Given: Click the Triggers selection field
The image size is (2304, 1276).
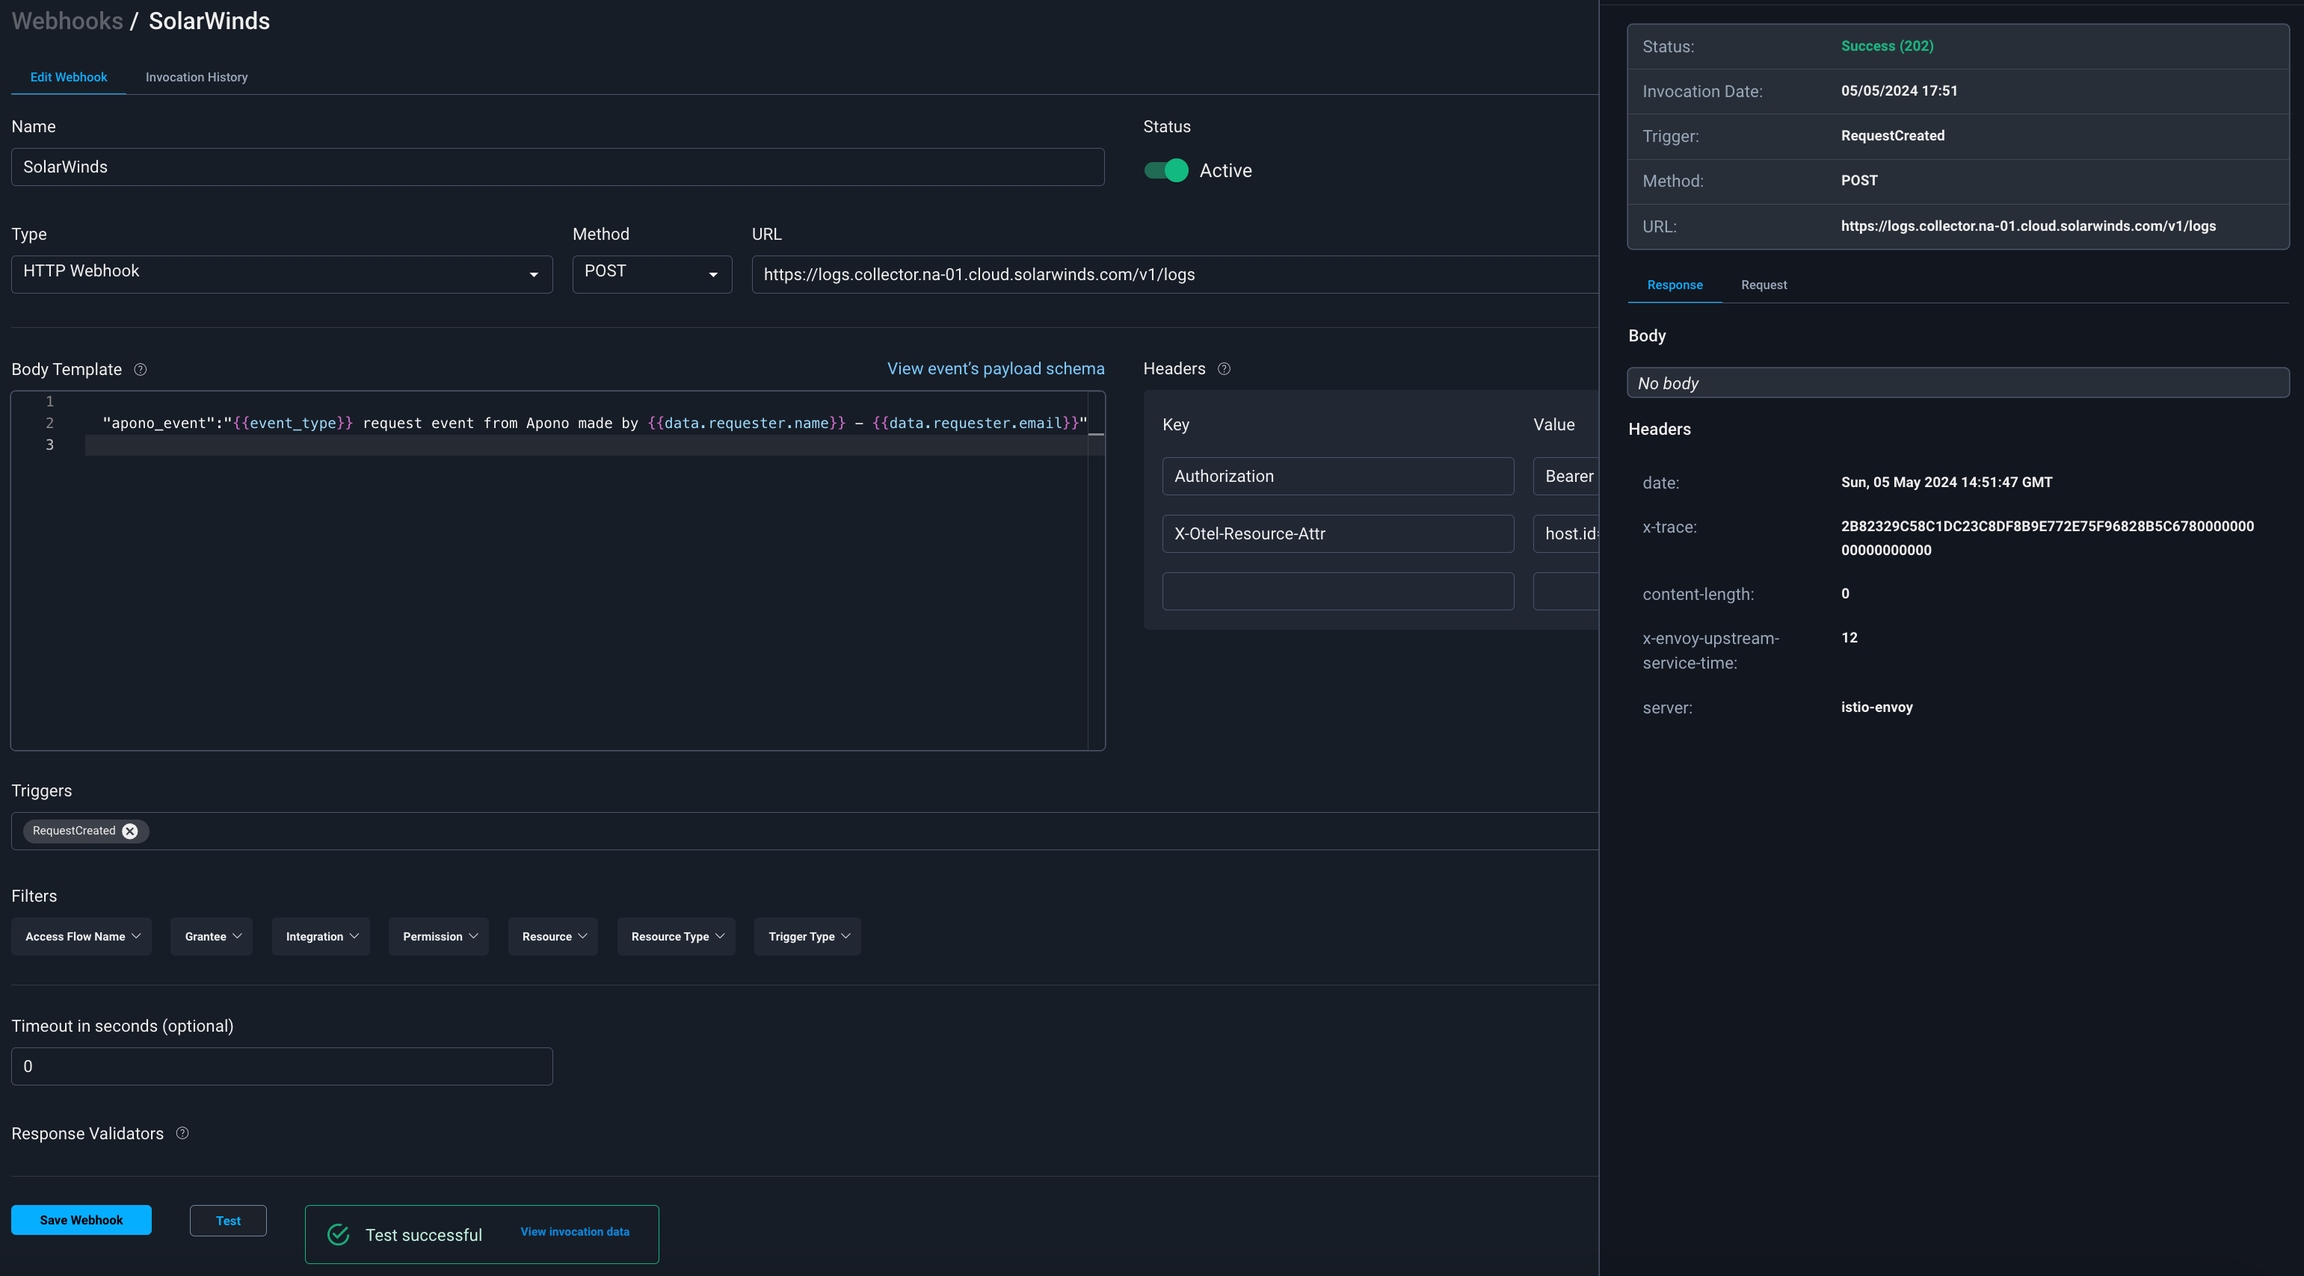Looking at the screenshot, I should coord(804,831).
